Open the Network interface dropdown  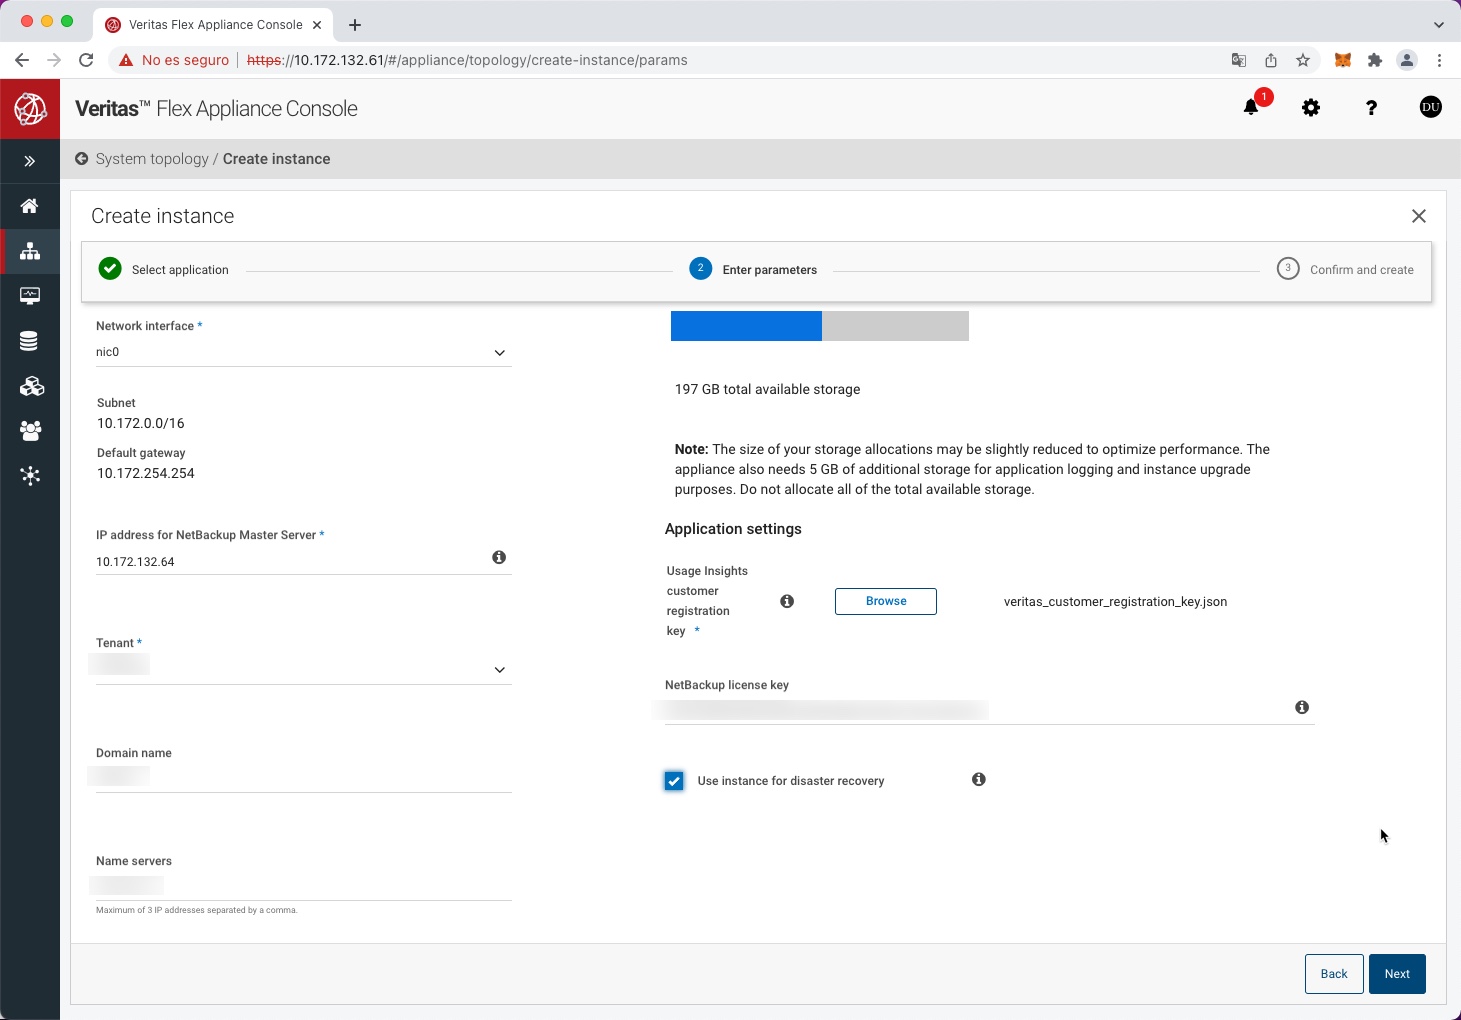pos(303,353)
